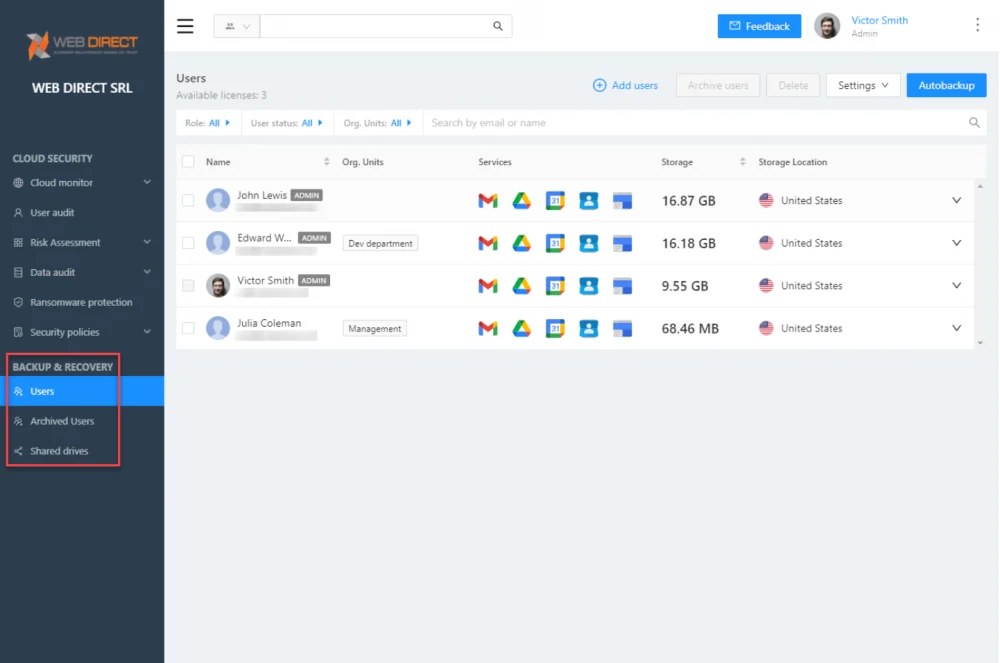Click the Web Direct logo
1000x663 pixels.
pyautogui.click(x=82, y=45)
